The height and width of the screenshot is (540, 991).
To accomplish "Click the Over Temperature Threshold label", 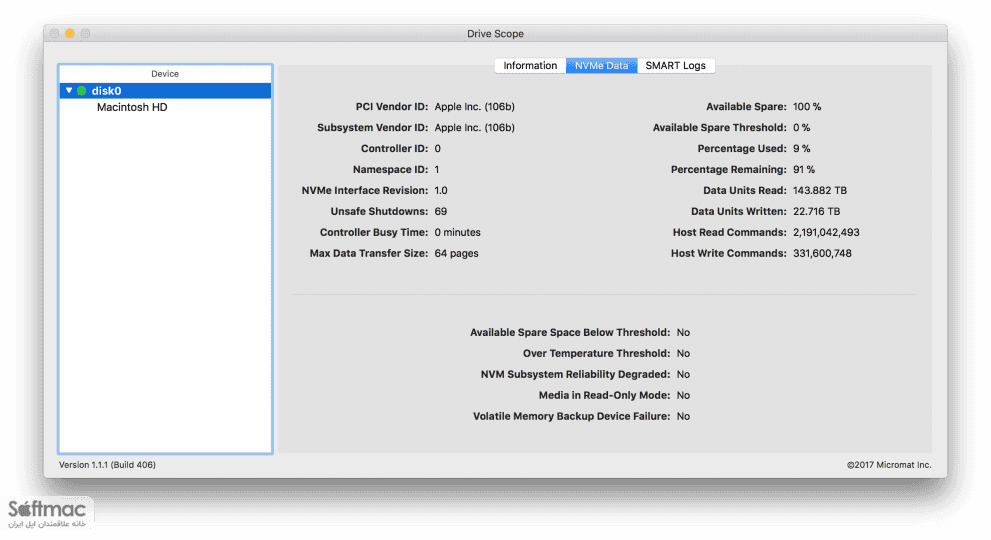I will (597, 353).
